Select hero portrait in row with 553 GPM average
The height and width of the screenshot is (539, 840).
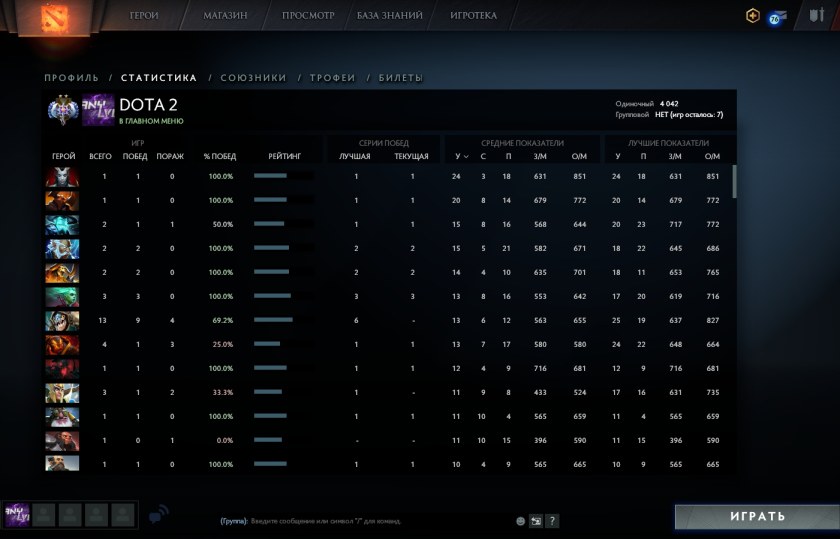(x=62, y=296)
